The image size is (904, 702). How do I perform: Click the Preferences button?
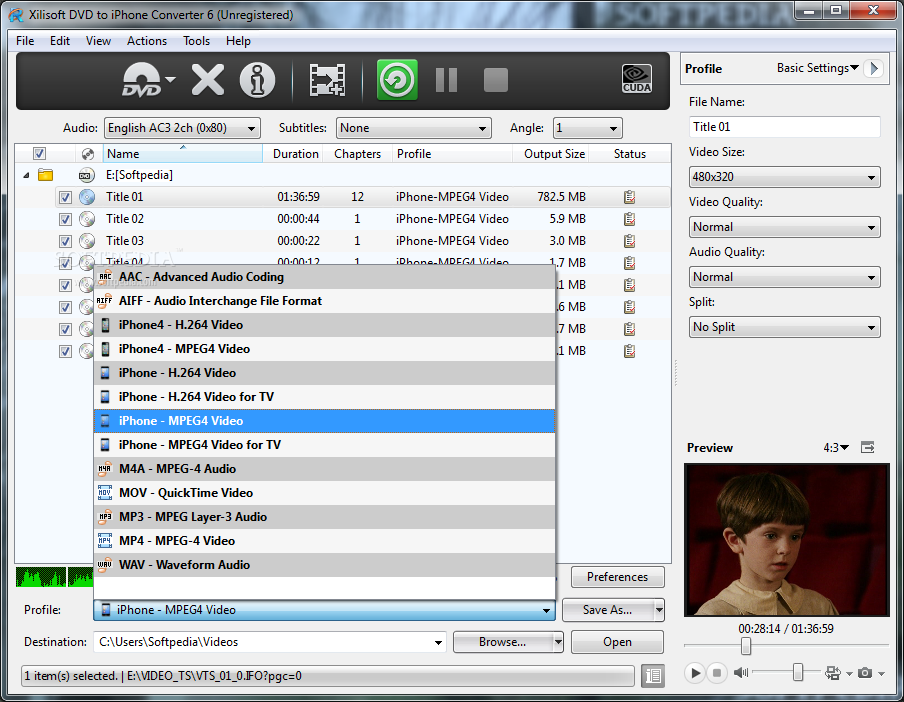tap(617, 577)
